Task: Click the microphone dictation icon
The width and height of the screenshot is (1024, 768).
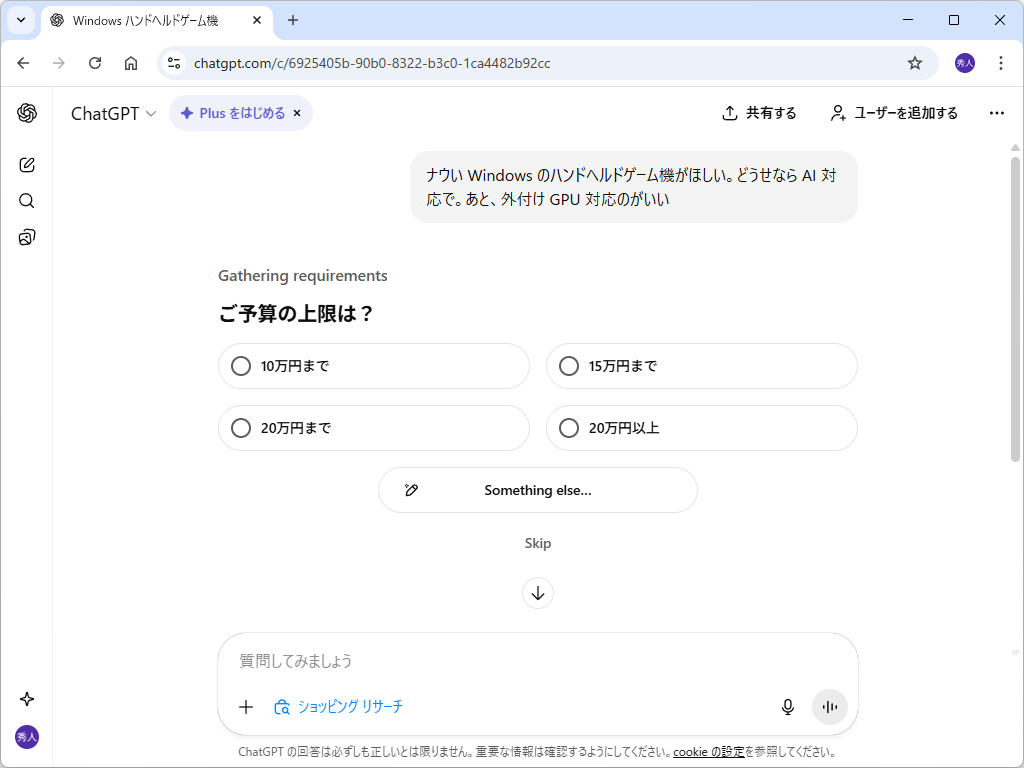Action: [x=787, y=706]
